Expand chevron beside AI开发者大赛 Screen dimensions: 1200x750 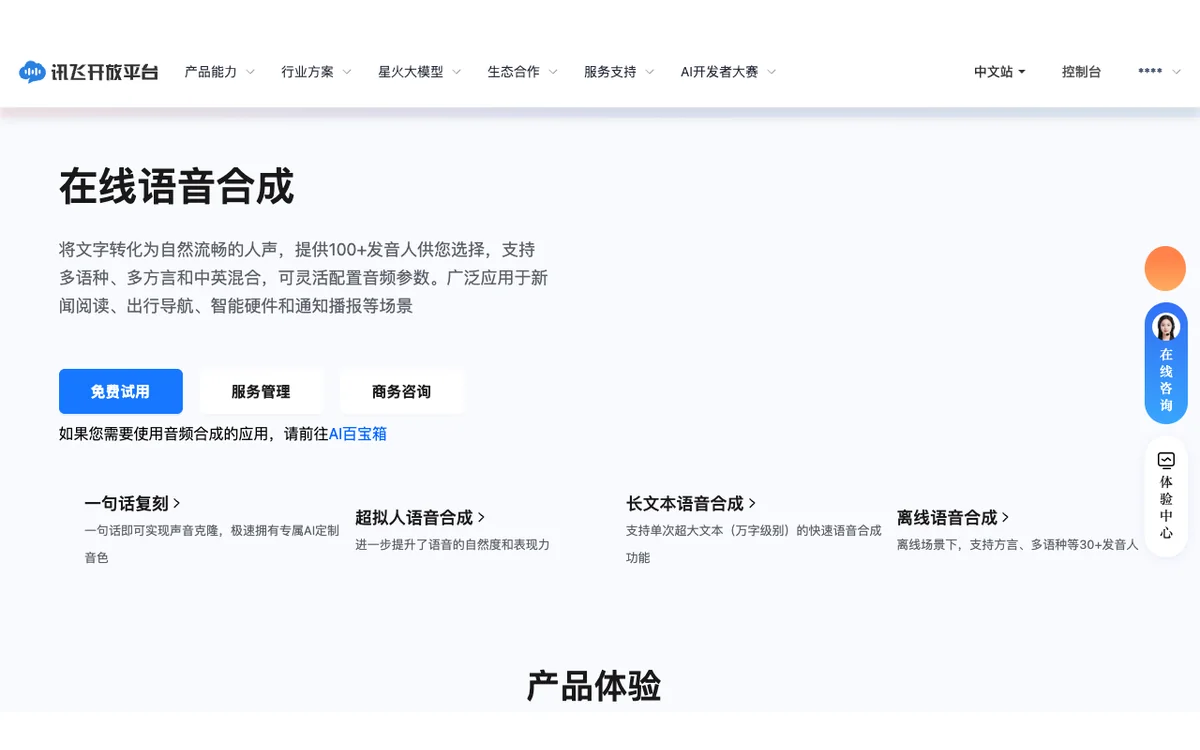point(772,72)
